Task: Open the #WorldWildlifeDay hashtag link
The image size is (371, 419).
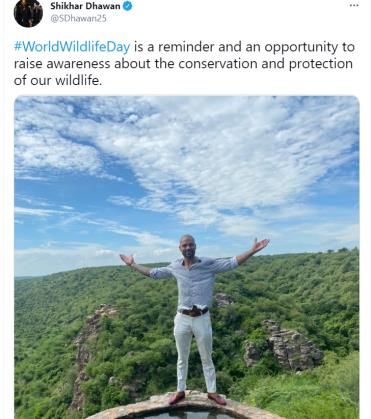Action: [x=72, y=46]
